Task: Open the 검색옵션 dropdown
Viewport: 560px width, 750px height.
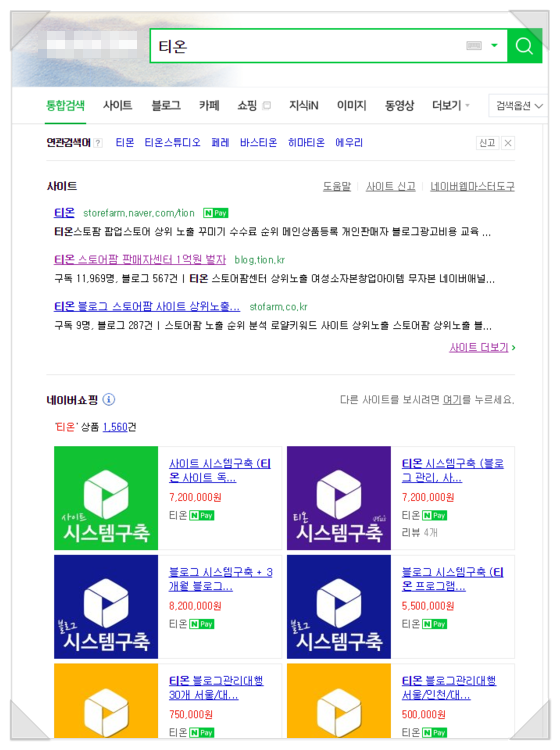Action: [x=519, y=106]
